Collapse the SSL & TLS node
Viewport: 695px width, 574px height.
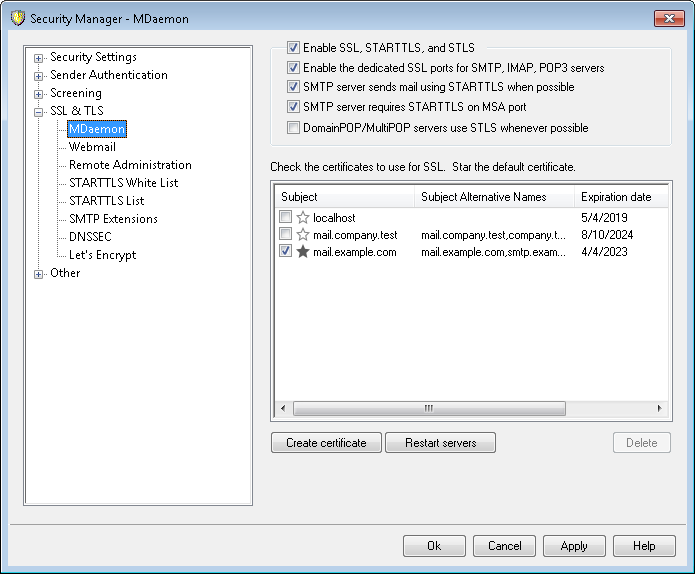[39, 112]
